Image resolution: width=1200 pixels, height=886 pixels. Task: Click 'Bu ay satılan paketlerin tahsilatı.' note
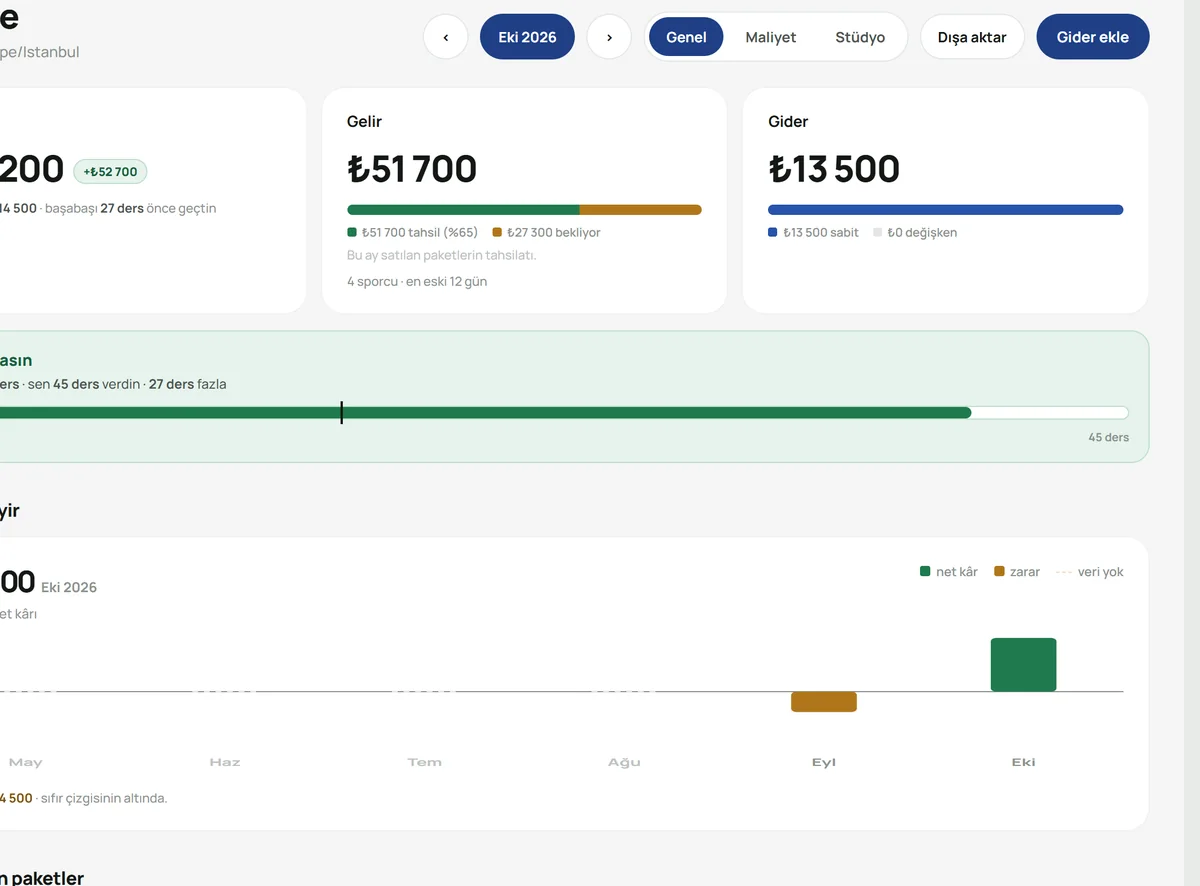(x=442, y=255)
